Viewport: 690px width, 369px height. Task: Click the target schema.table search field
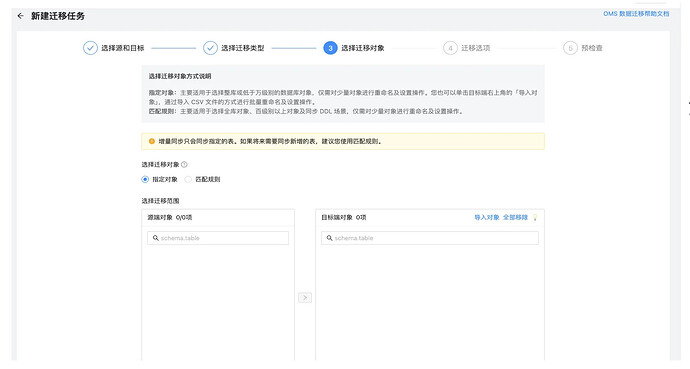[430, 238]
